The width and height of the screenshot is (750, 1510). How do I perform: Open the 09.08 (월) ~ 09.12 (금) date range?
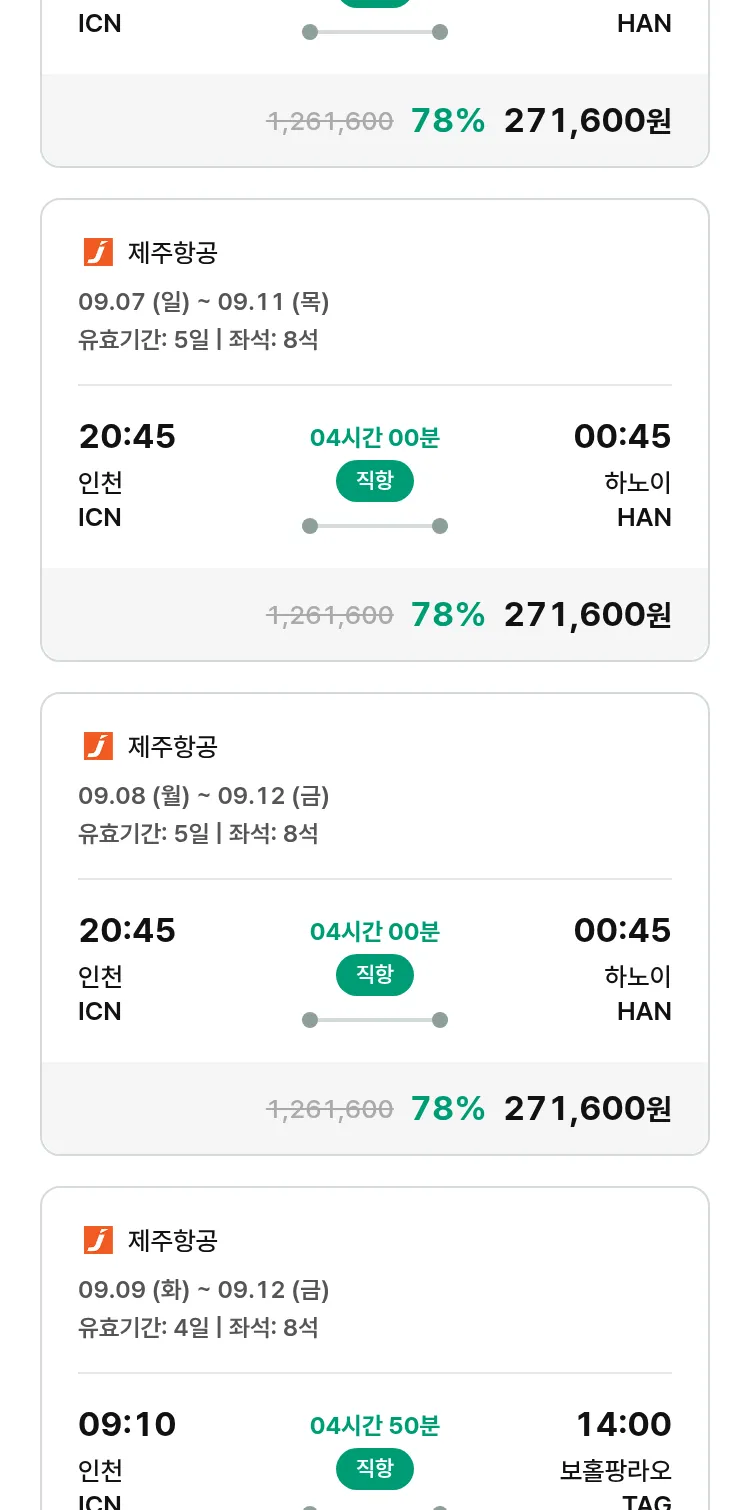(x=204, y=796)
